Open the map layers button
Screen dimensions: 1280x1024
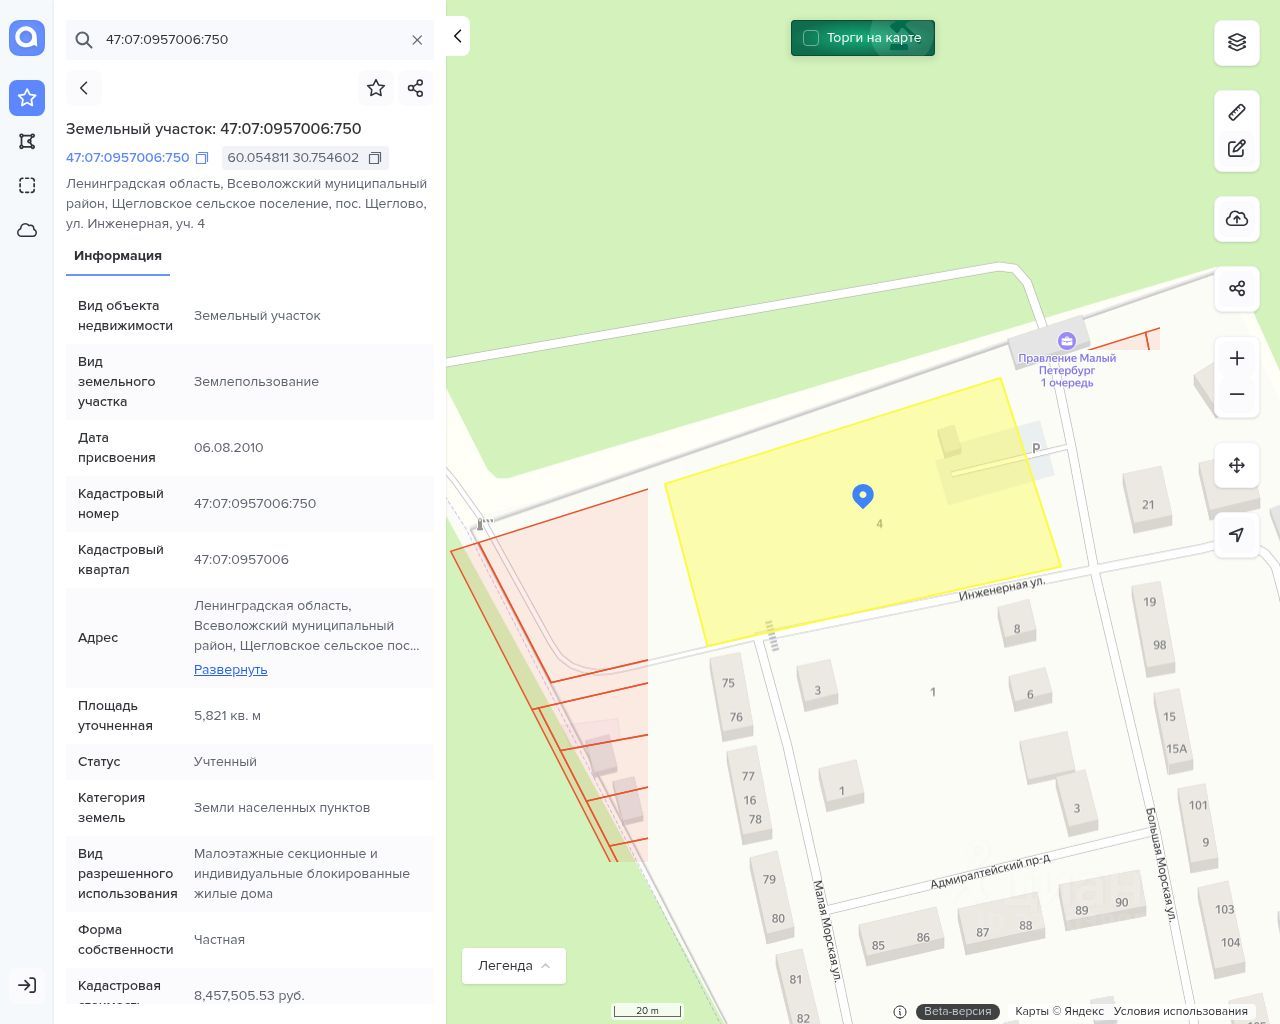point(1237,42)
